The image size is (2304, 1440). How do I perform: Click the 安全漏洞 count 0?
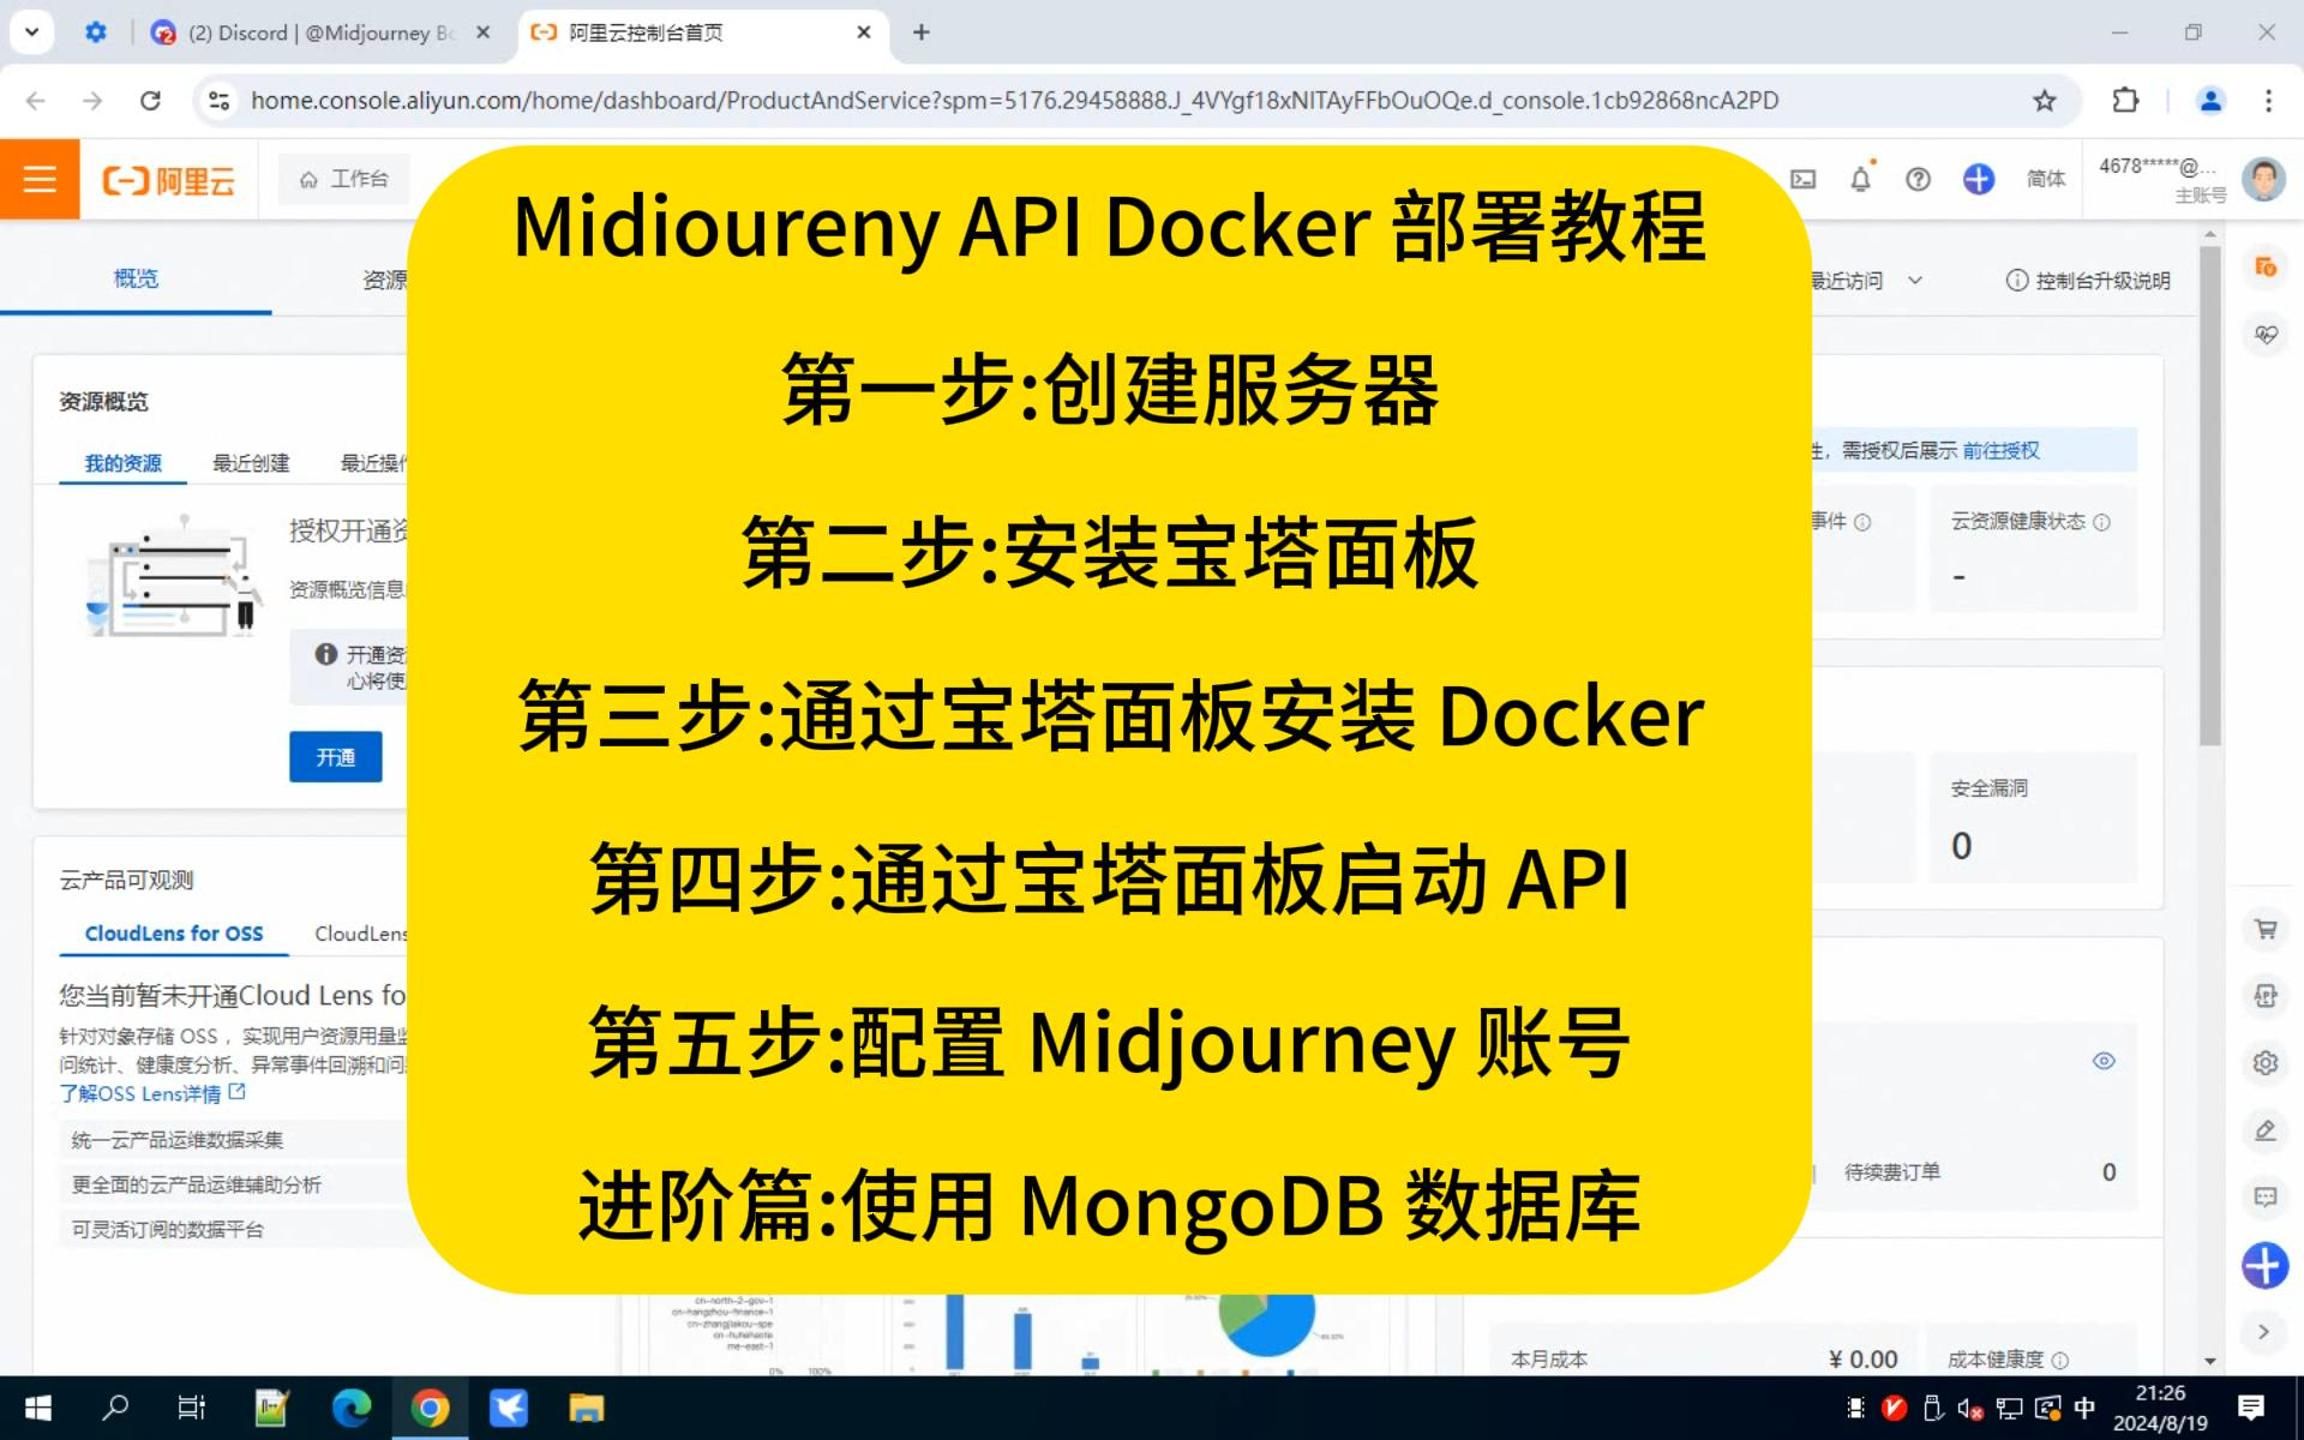click(1961, 846)
